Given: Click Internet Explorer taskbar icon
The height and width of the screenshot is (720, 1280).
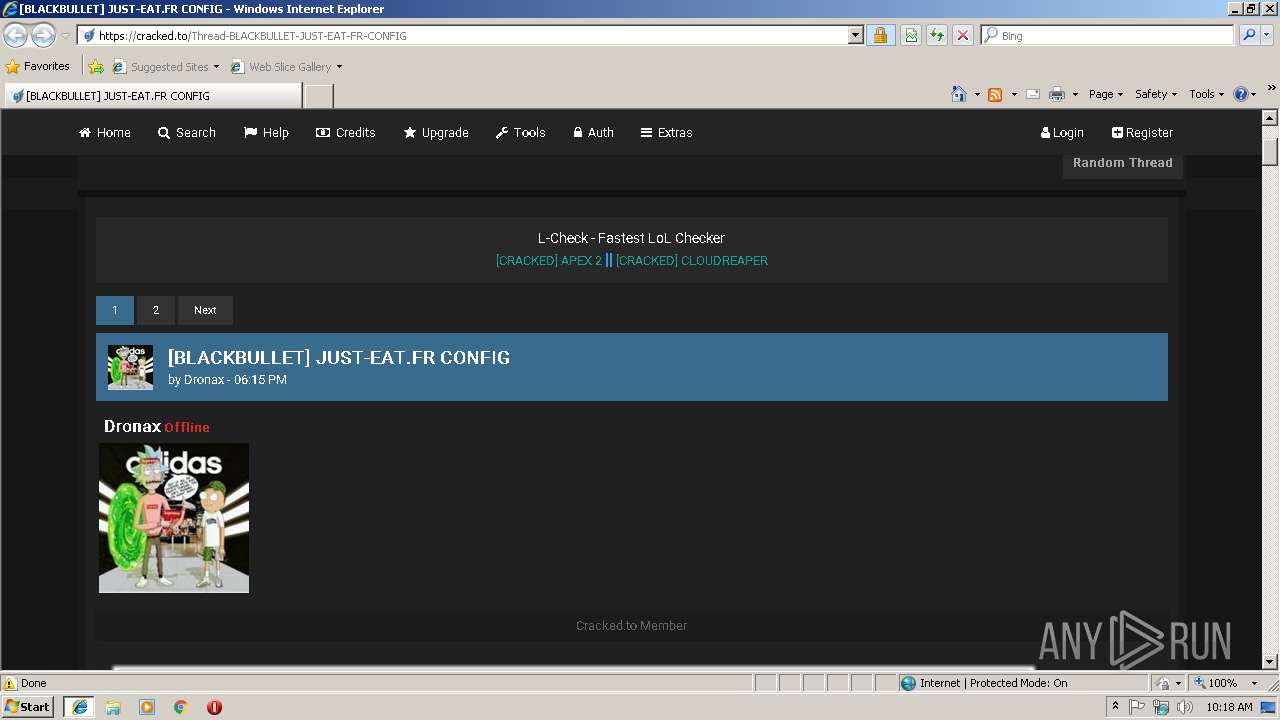Looking at the screenshot, I should coord(79,707).
